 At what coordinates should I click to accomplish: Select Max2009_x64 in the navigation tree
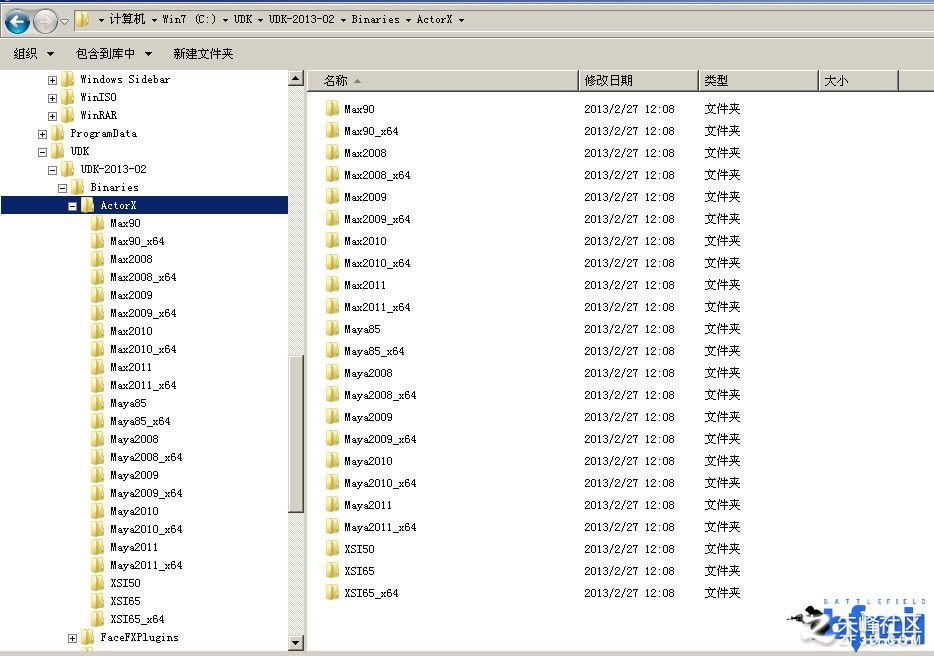coord(143,313)
